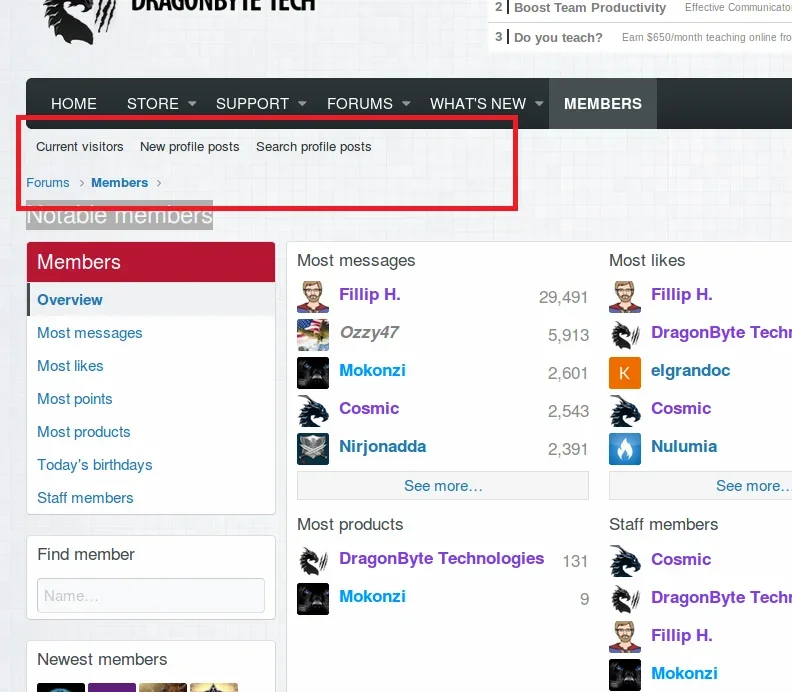Open elgrandoc profile name link
Image resolution: width=792 pixels, height=692 pixels.
(x=690, y=370)
